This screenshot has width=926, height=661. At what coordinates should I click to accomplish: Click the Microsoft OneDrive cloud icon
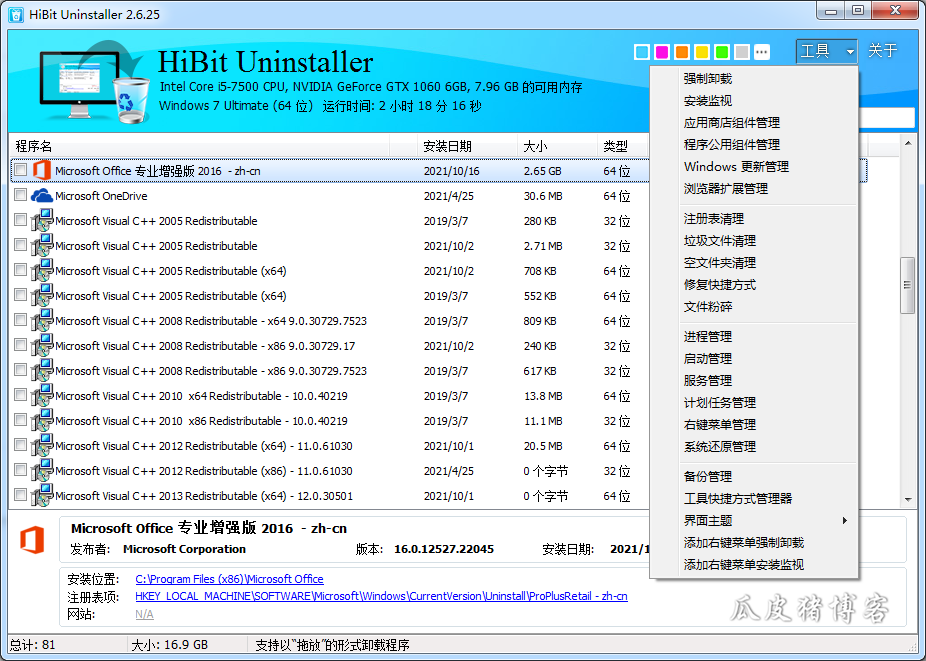point(41,196)
